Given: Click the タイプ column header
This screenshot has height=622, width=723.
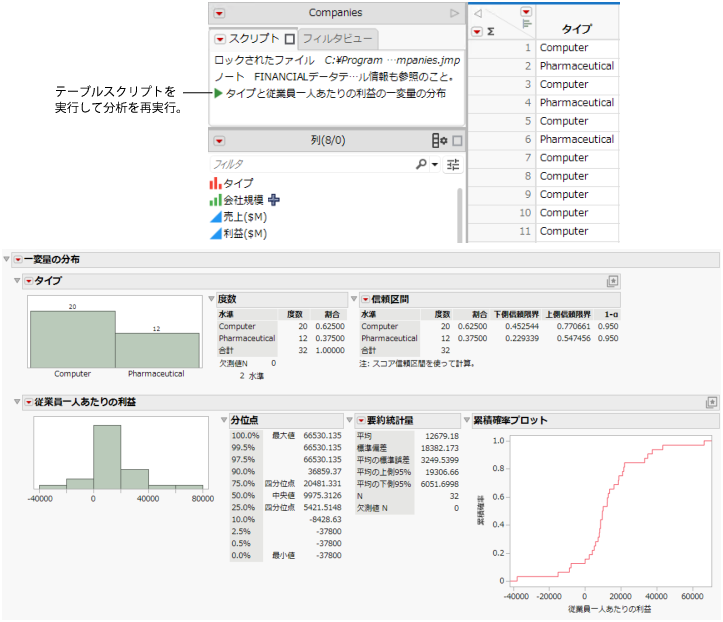Looking at the screenshot, I should [x=576, y=29].
